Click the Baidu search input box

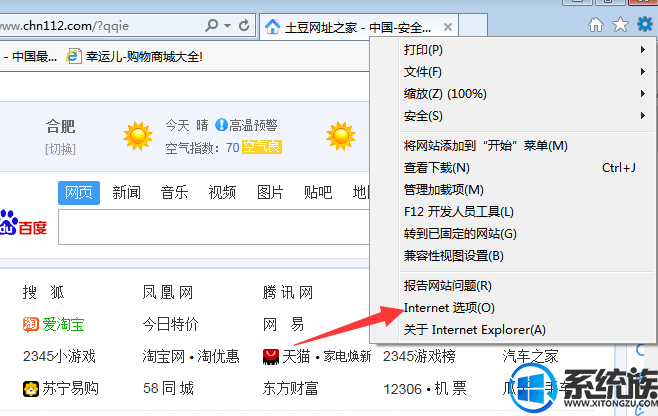pyautogui.click(x=214, y=227)
